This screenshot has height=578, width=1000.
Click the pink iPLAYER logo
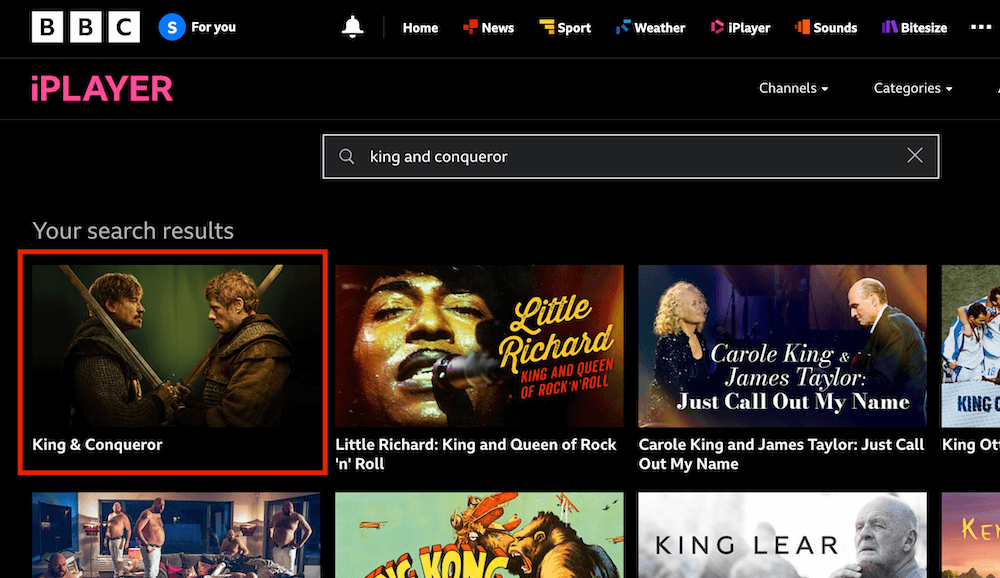click(102, 89)
